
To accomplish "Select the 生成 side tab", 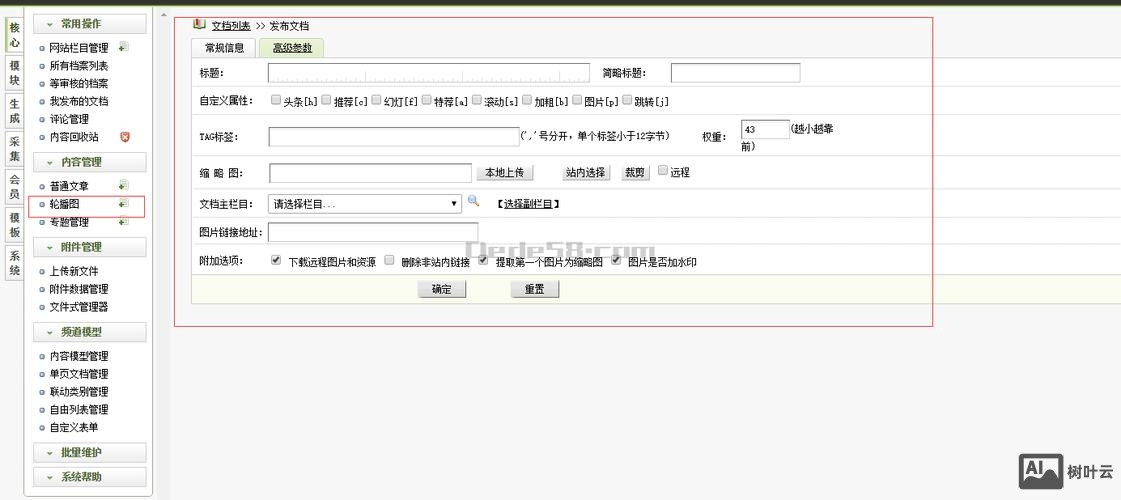I will point(14,111).
